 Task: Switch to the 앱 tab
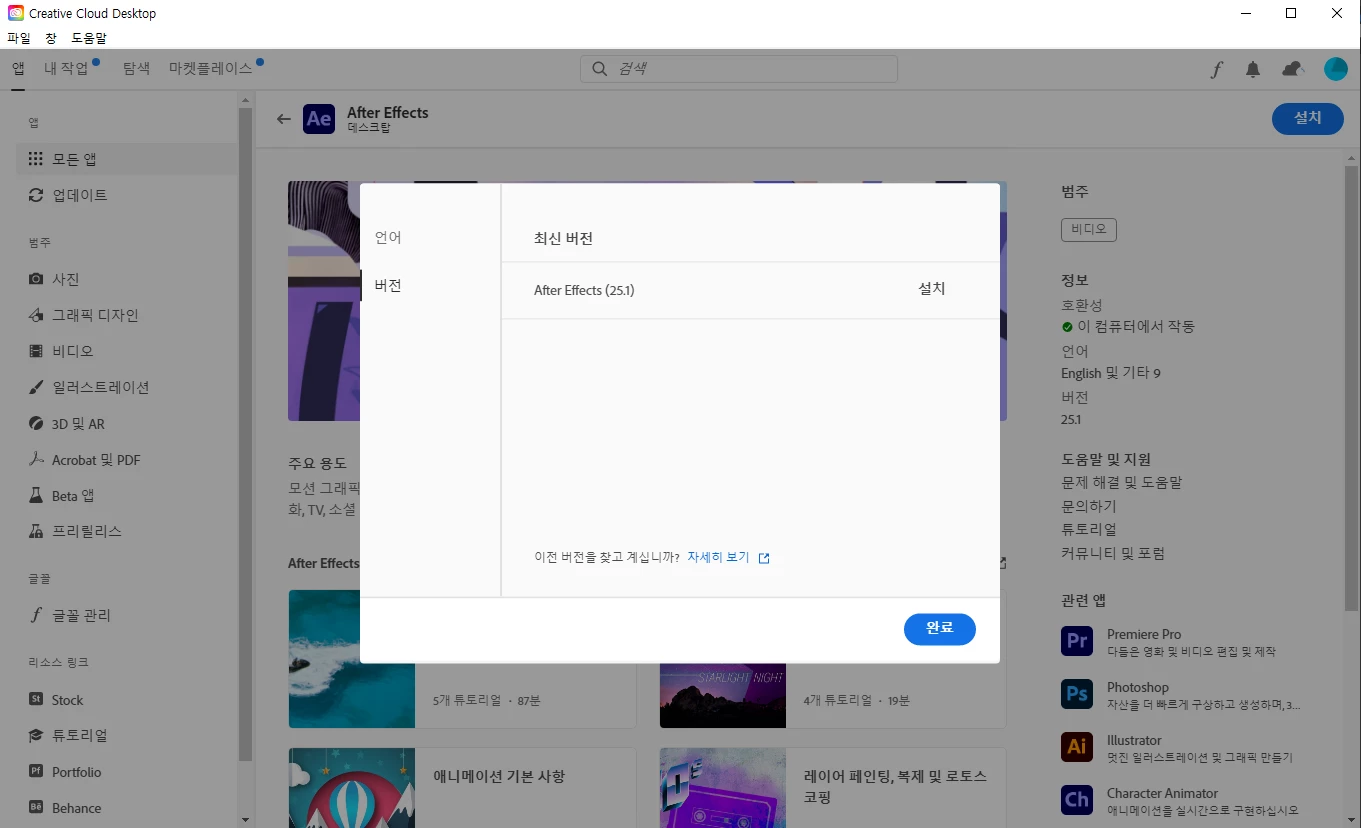(18, 69)
